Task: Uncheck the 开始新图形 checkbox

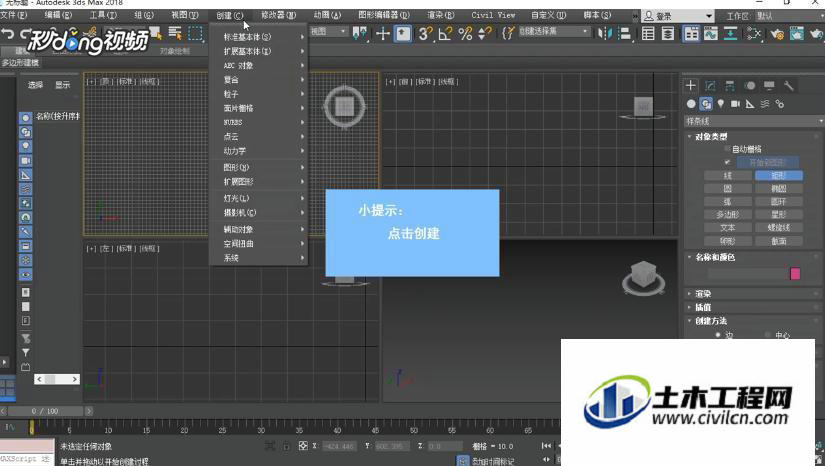Action: [728, 162]
